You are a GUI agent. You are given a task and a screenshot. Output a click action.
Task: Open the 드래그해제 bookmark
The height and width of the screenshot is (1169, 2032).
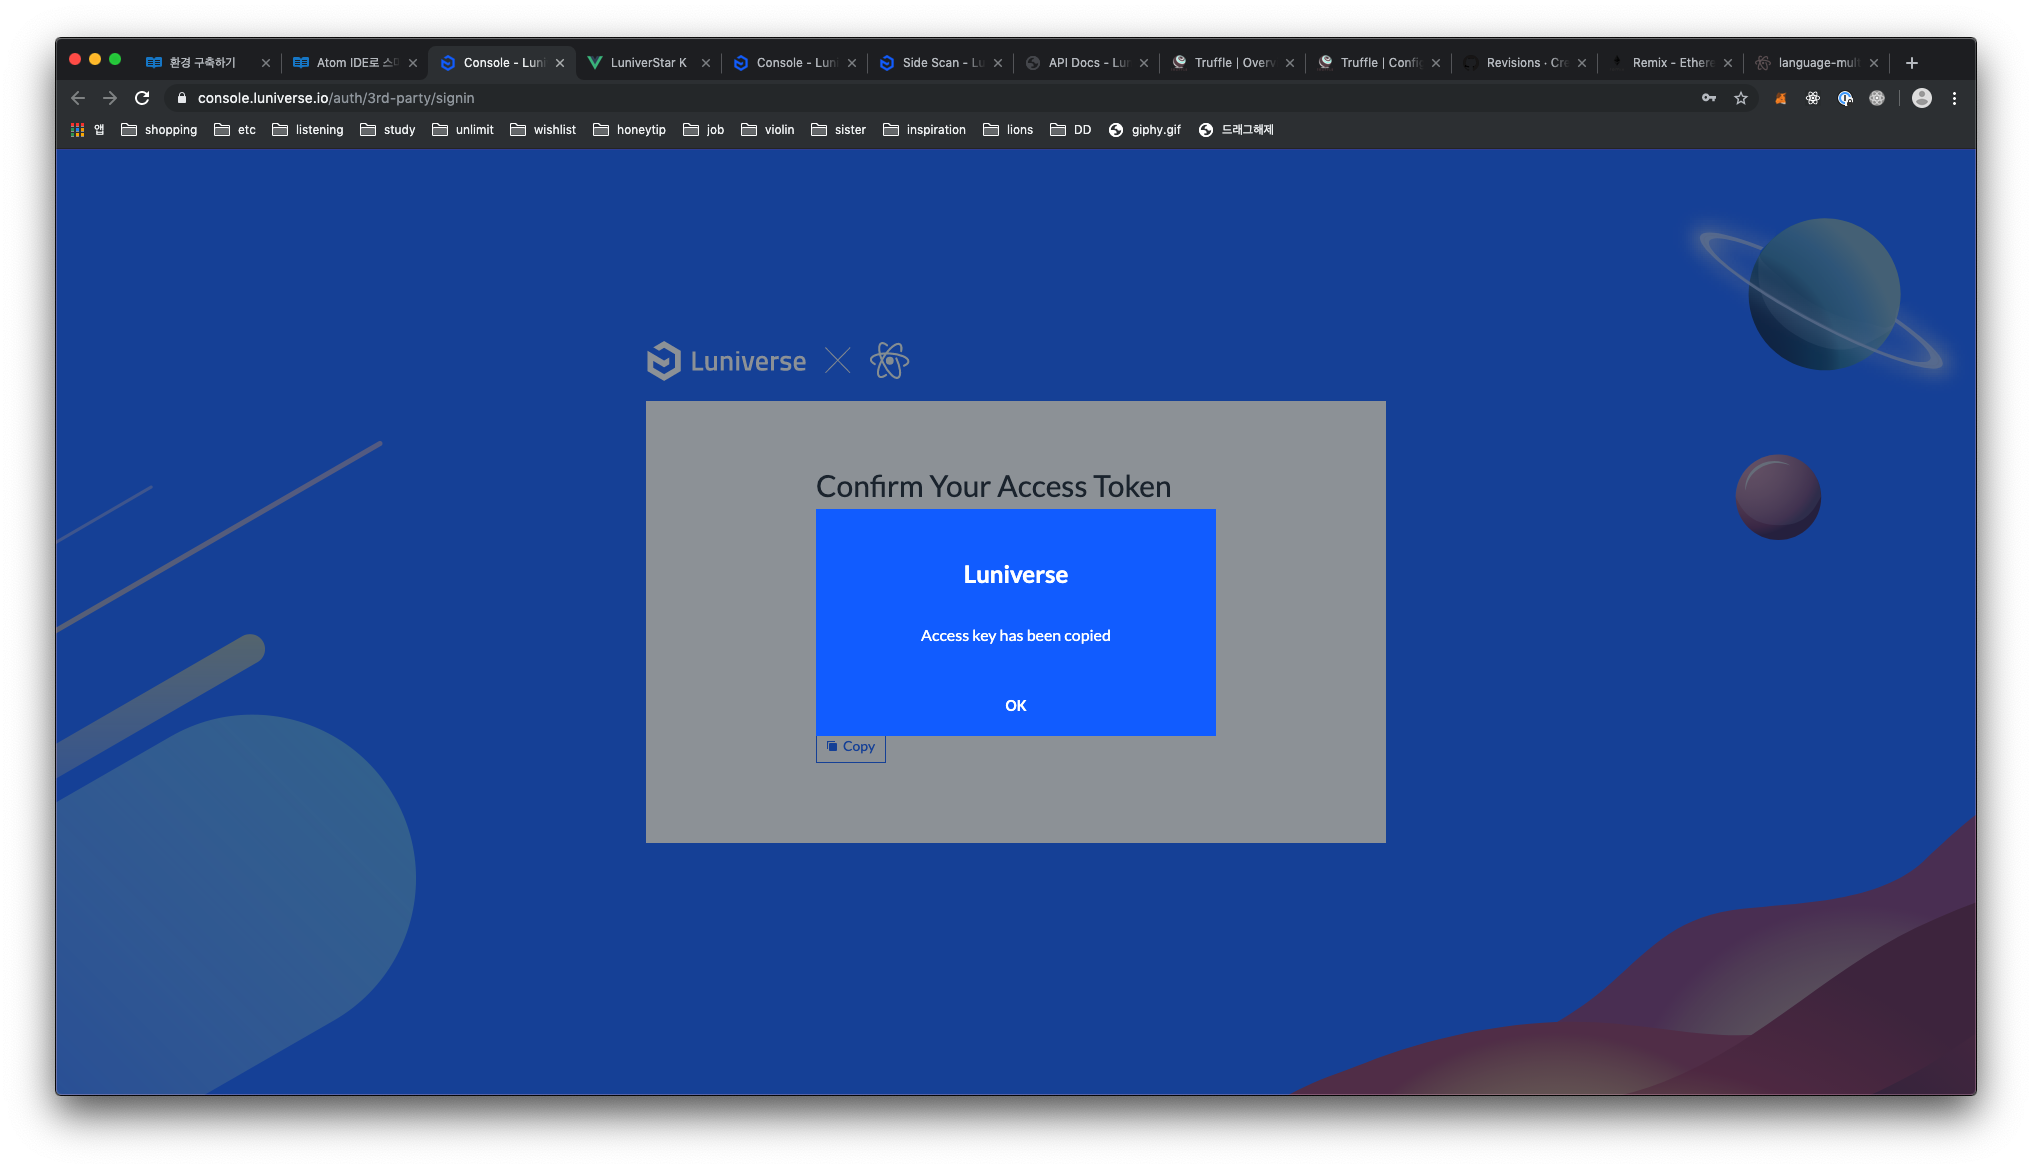click(x=1236, y=130)
